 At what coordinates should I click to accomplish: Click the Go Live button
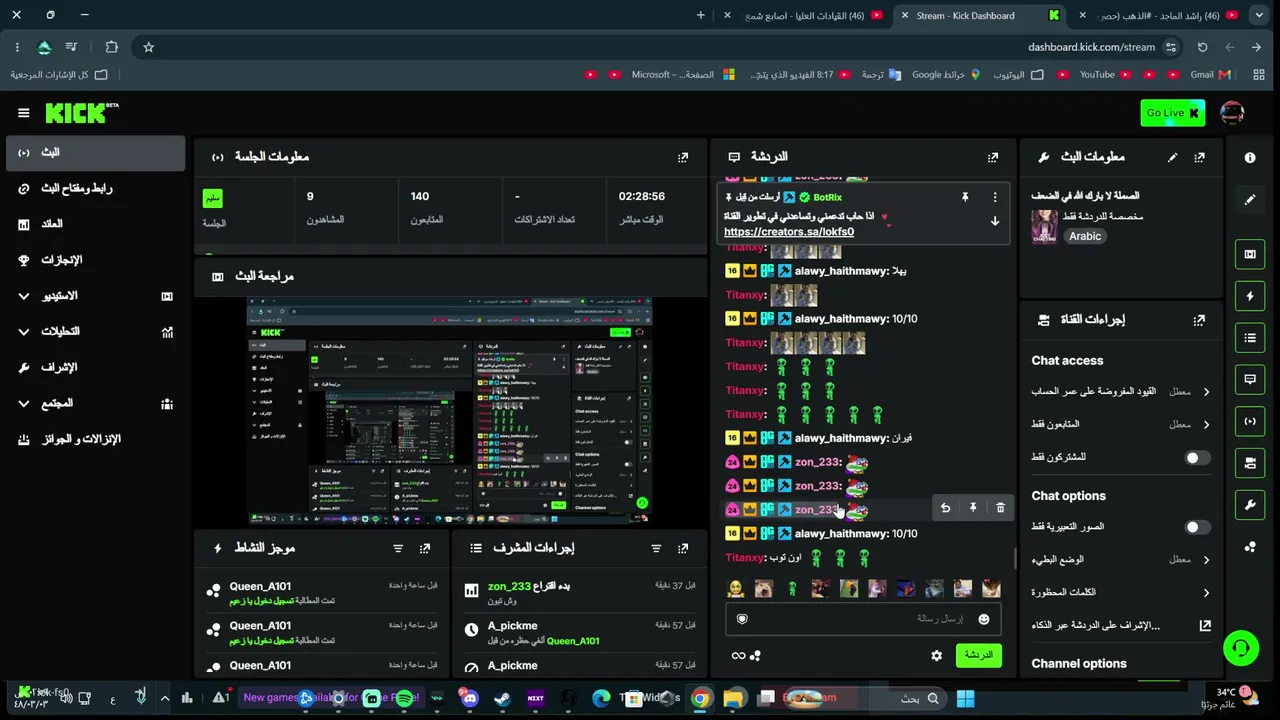pyautogui.click(x=1172, y=113)
